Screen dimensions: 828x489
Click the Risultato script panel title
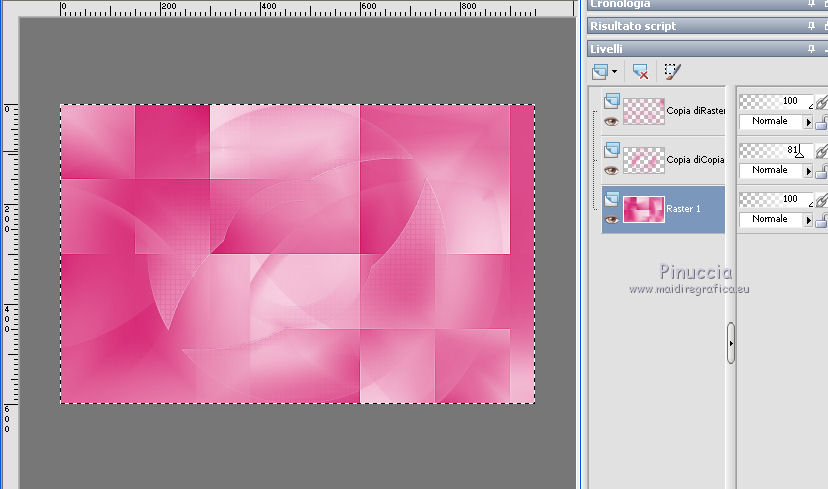coord(633,26)
